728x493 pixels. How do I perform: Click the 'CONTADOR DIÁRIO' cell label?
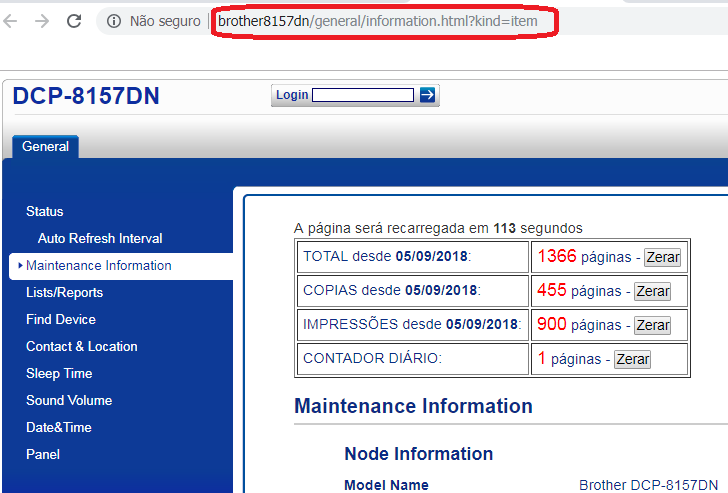coord(372,358)
